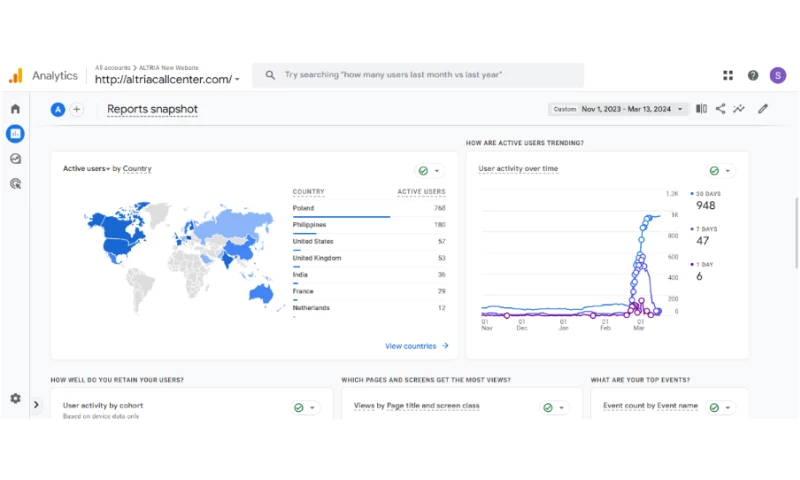
Task: Open the Insights trend icon
Action: pyautogui.click(x=739, y=109)
